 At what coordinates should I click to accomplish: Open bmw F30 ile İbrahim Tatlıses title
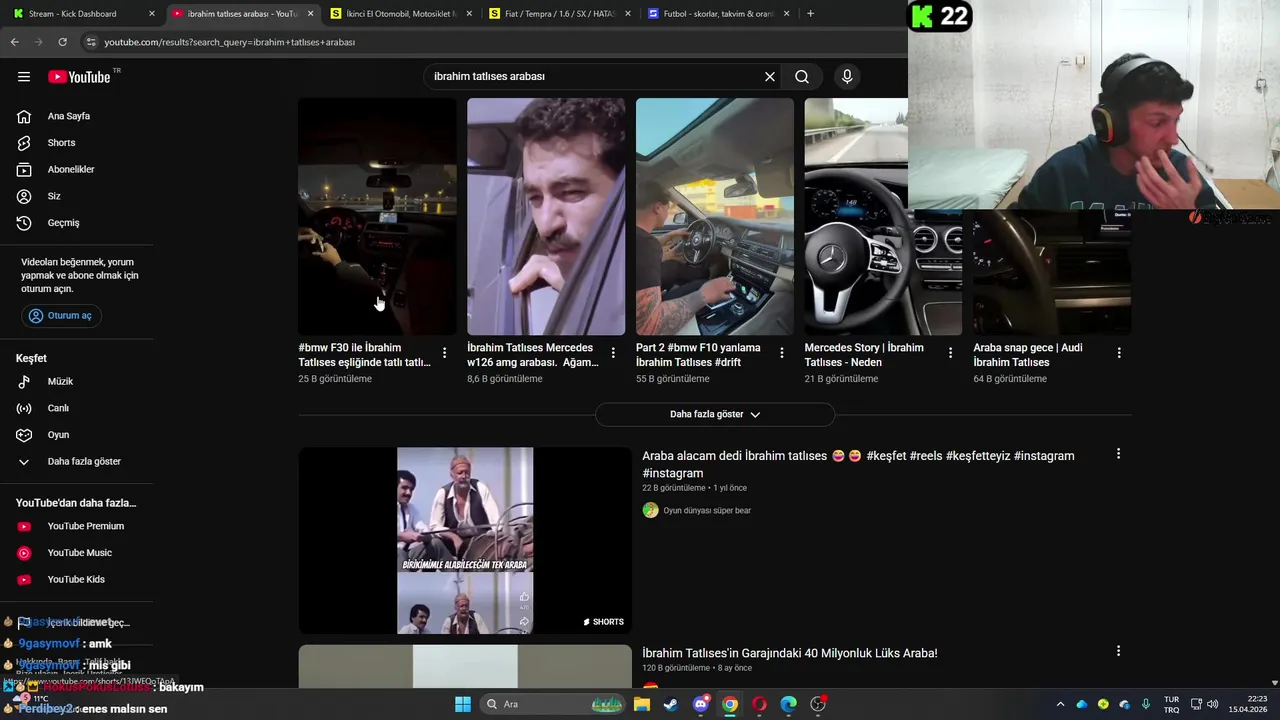tap(364, 355)
